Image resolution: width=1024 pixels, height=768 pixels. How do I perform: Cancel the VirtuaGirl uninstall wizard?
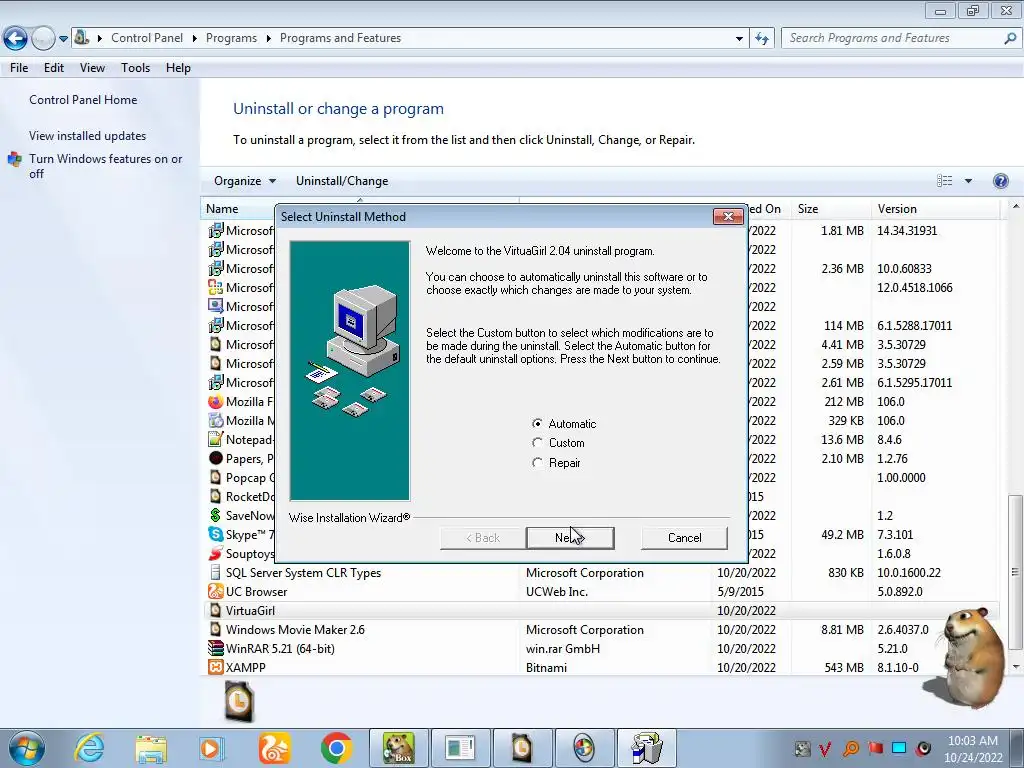coord(684,537)
